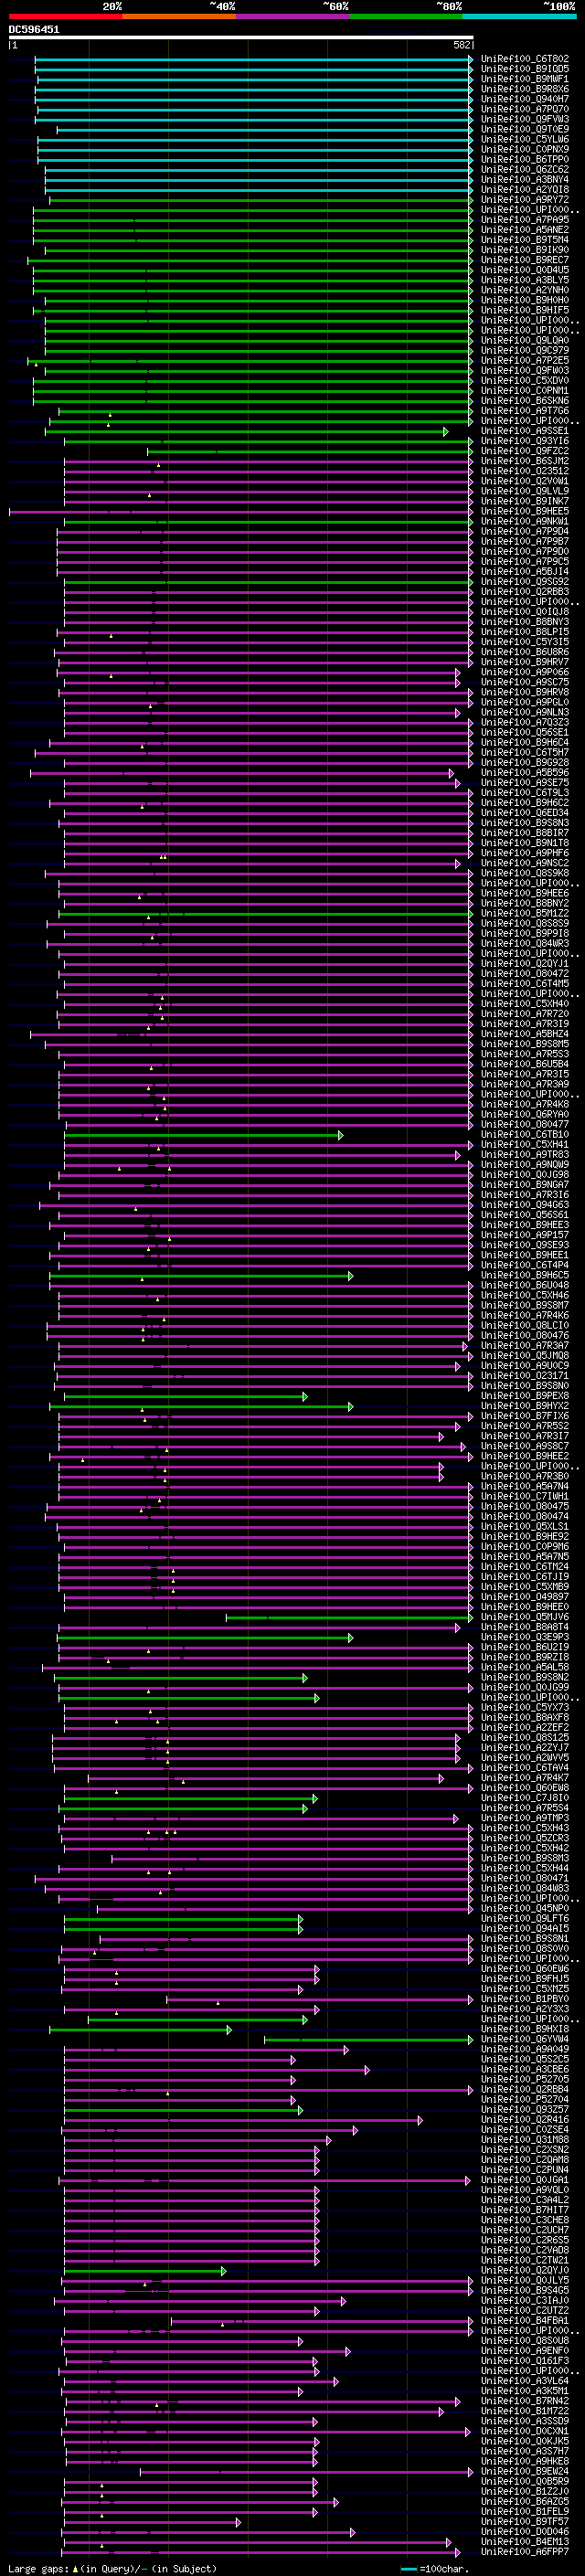Click the green ~80% identity legend segment
585x2576 pixels.
(x=406, y=16)
